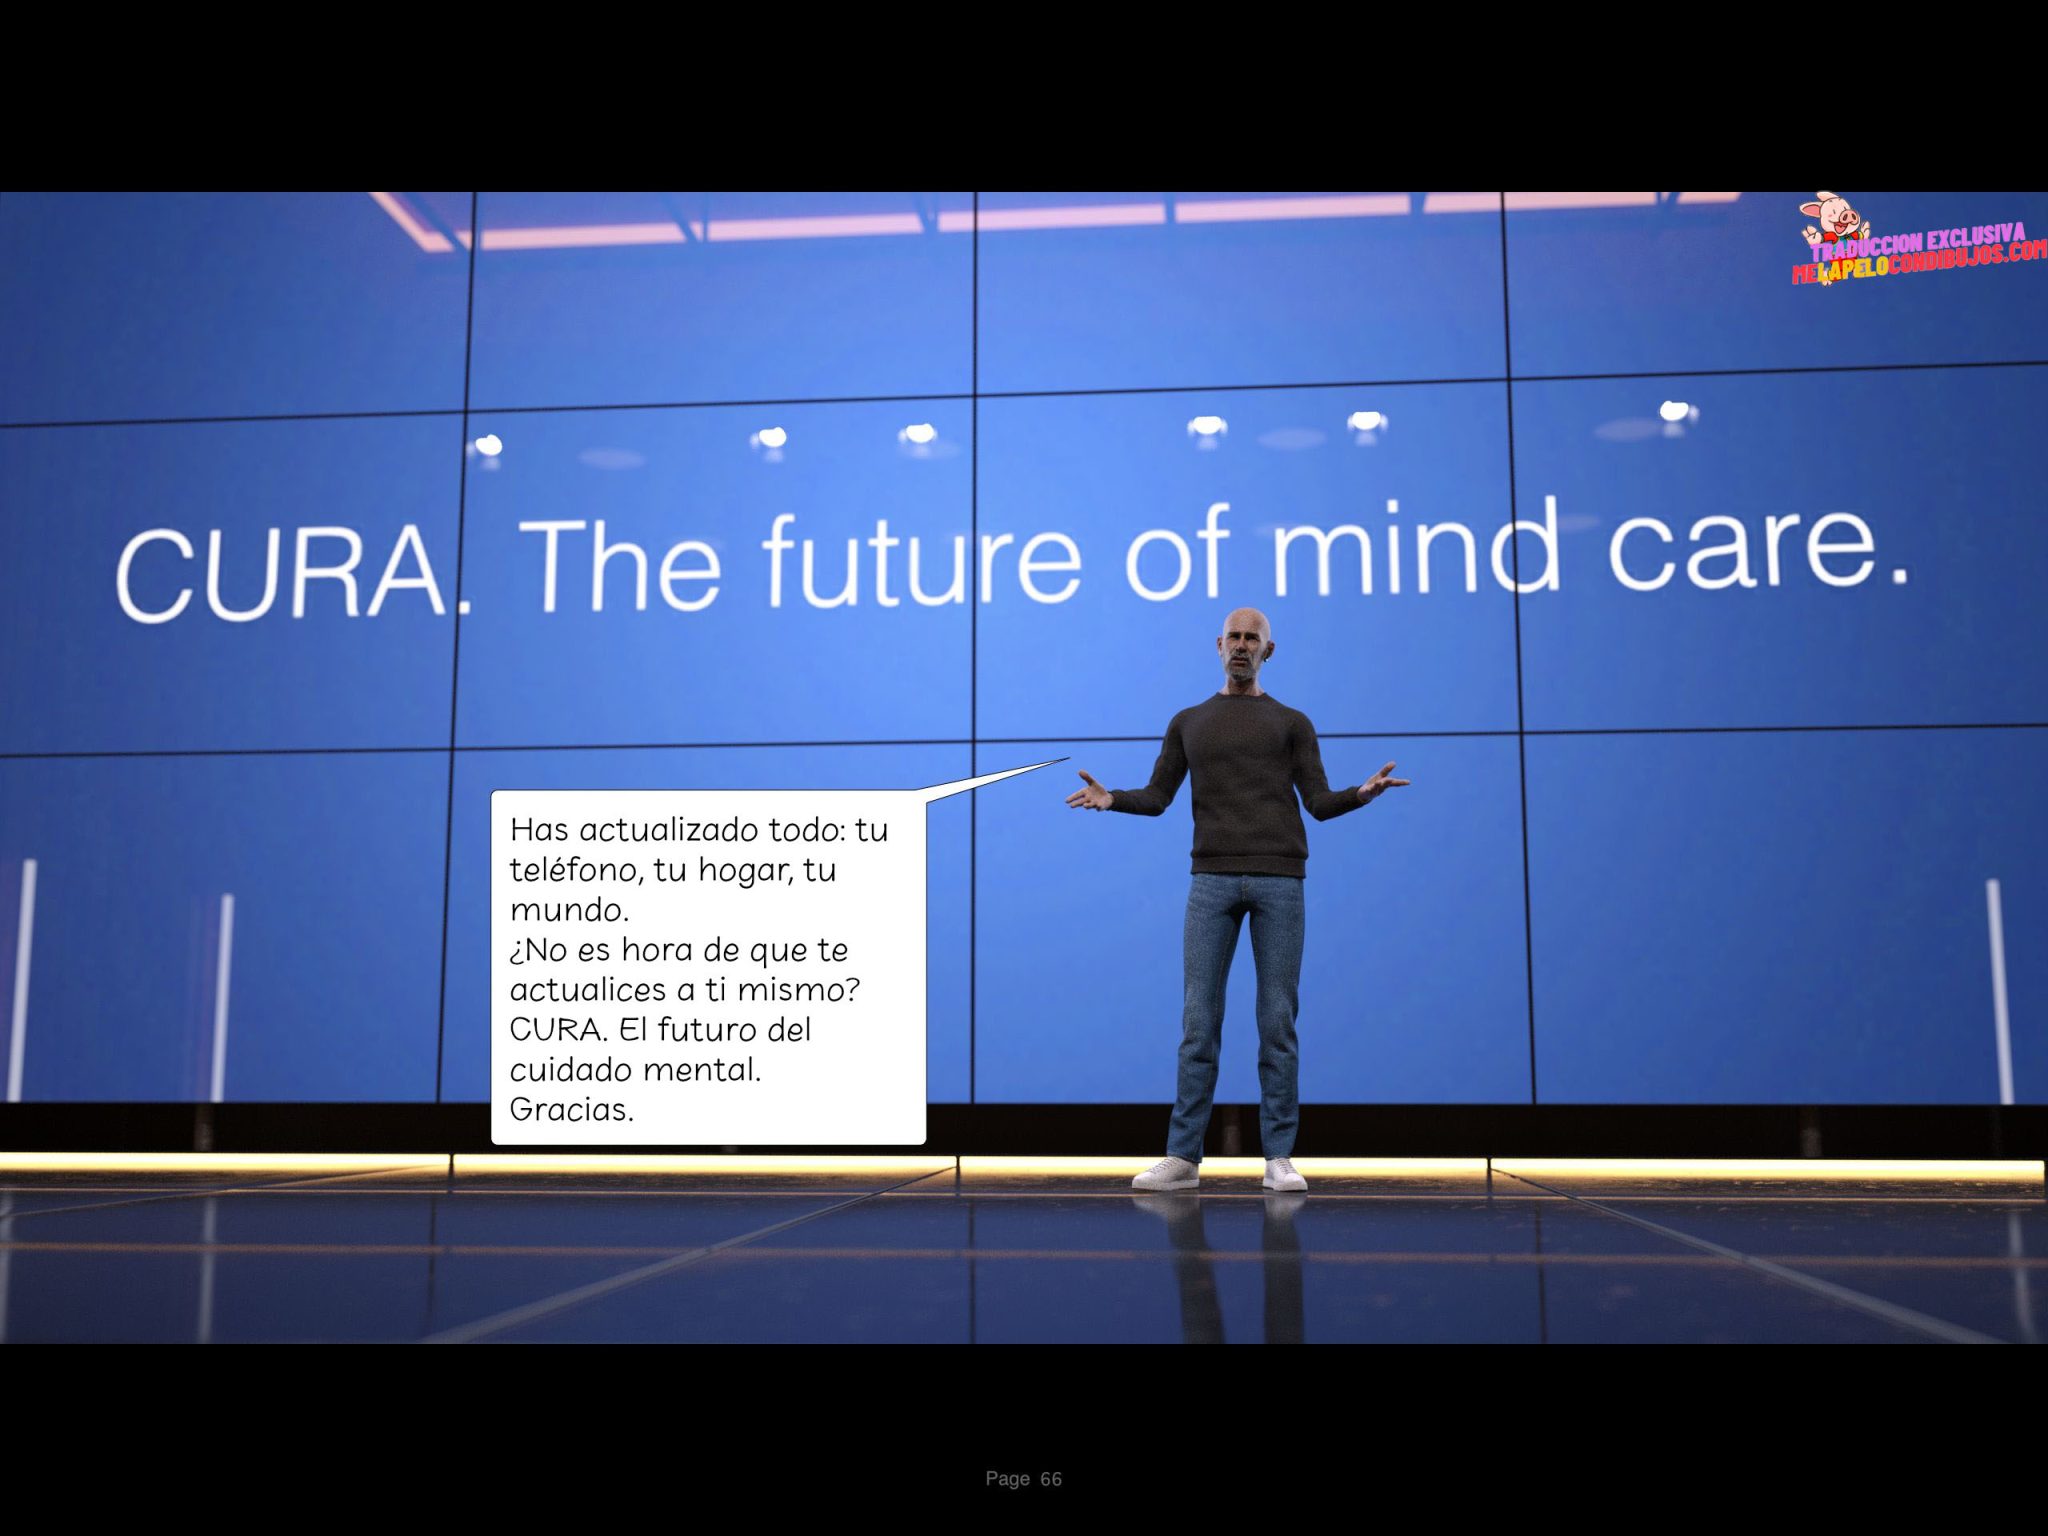Screen dimensions: 2048x1536
Task: Click the word 'Gracias.' in the bubble
Action: click(x=571, y=1109)
